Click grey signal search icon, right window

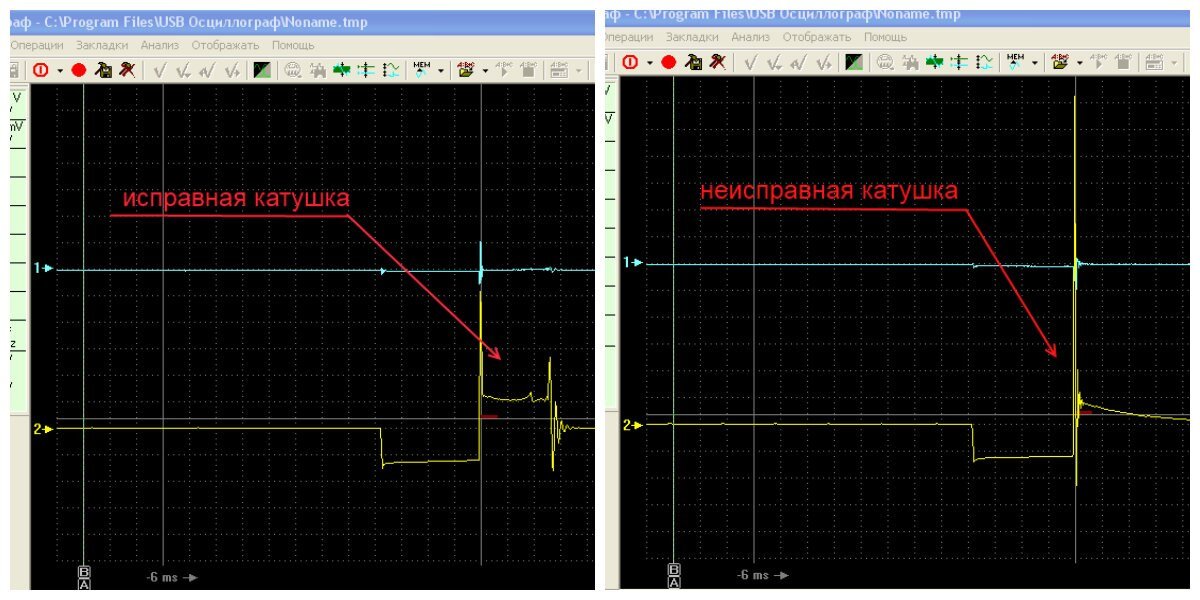coord(910,62)
